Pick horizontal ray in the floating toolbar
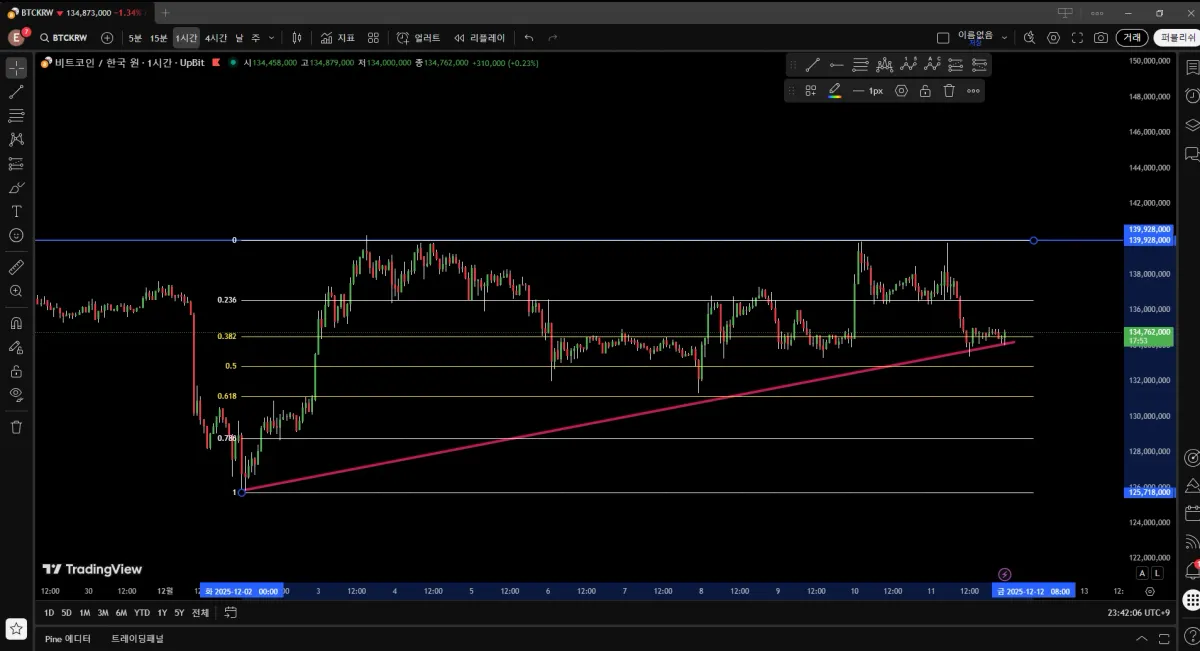Screen dimensions: 1200x651 [x=836, y=65]
